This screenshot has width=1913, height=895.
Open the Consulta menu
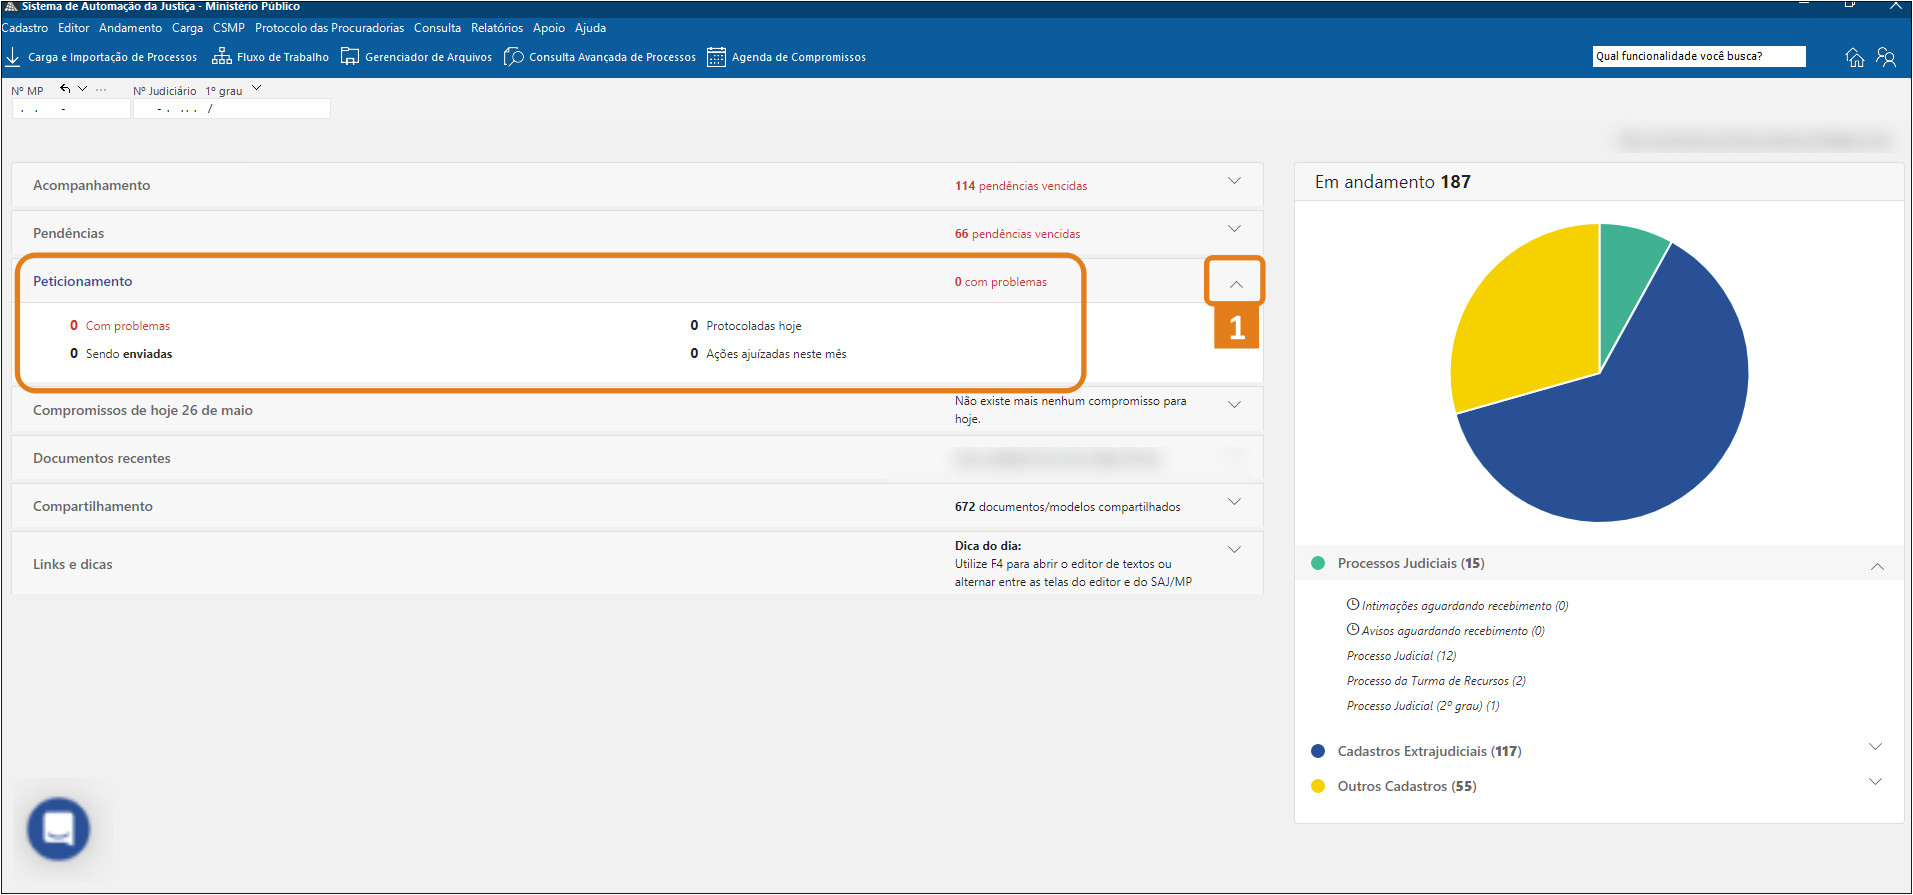click(438, 28)
